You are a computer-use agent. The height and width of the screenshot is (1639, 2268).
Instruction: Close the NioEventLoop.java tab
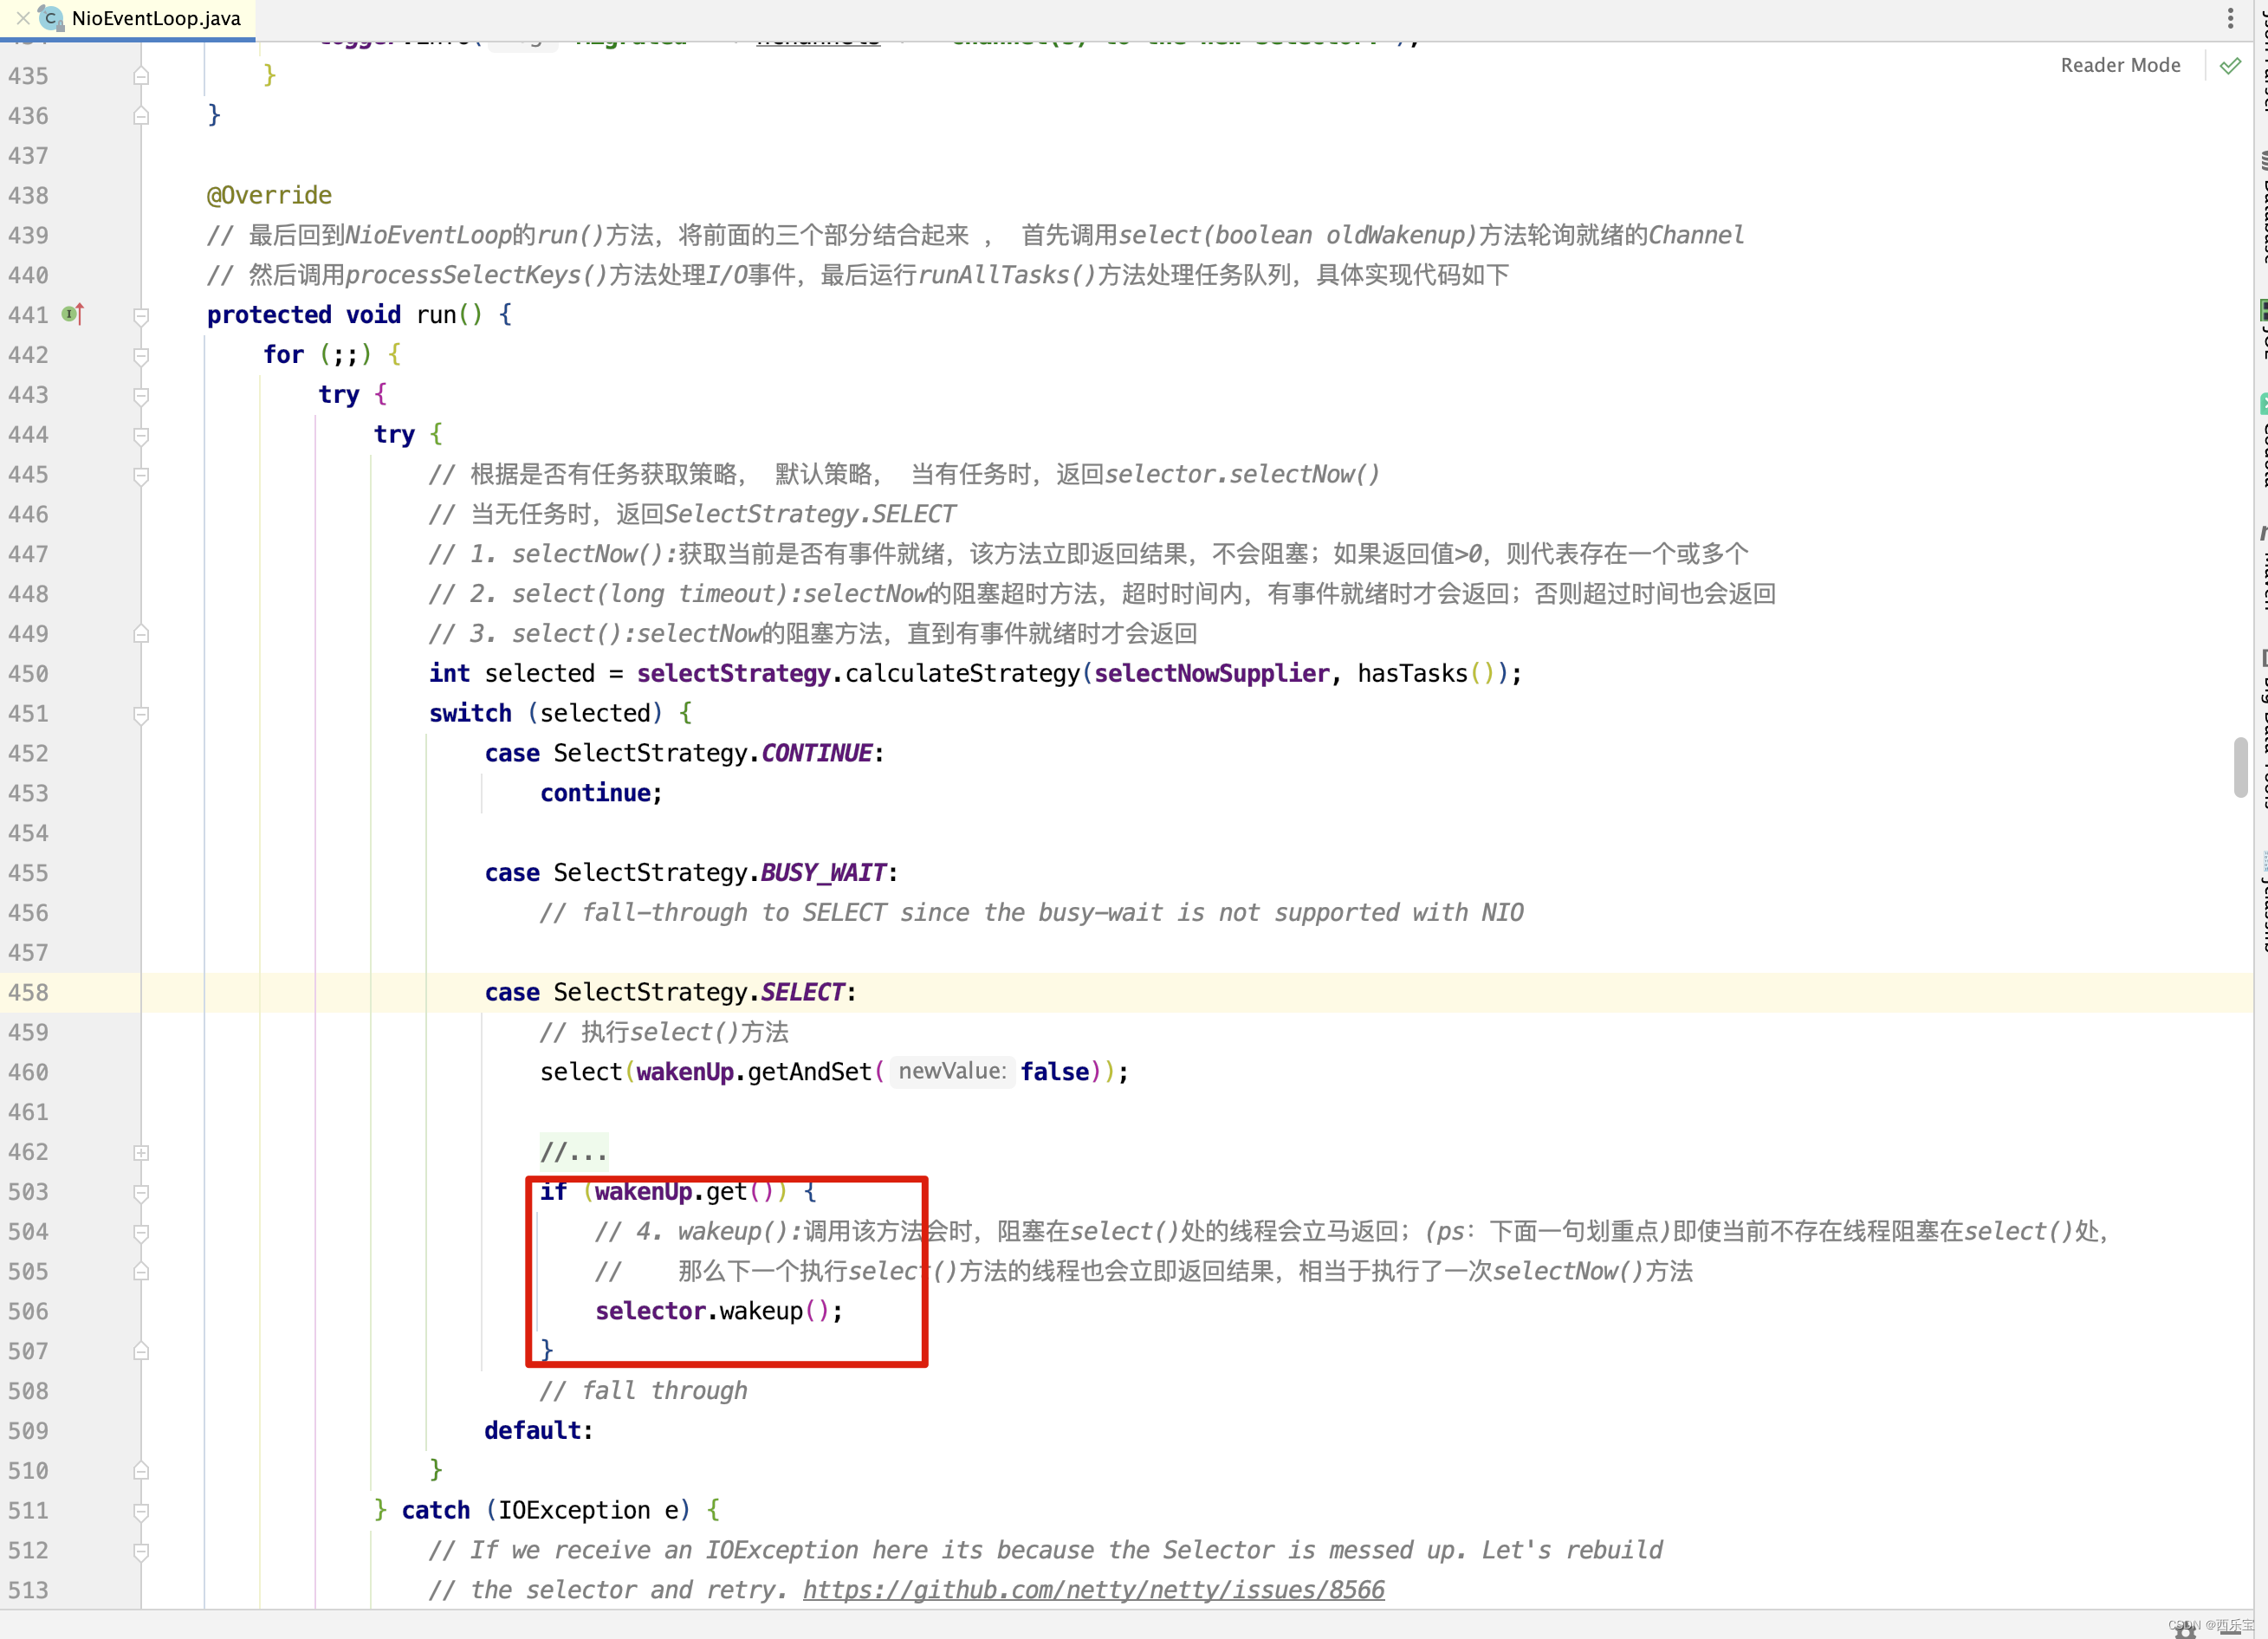click(22, 18)
